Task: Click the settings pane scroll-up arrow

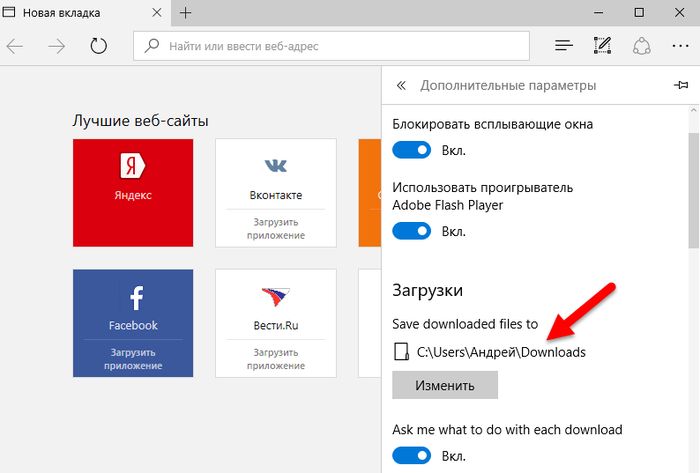Action: (x=693, y=110)
